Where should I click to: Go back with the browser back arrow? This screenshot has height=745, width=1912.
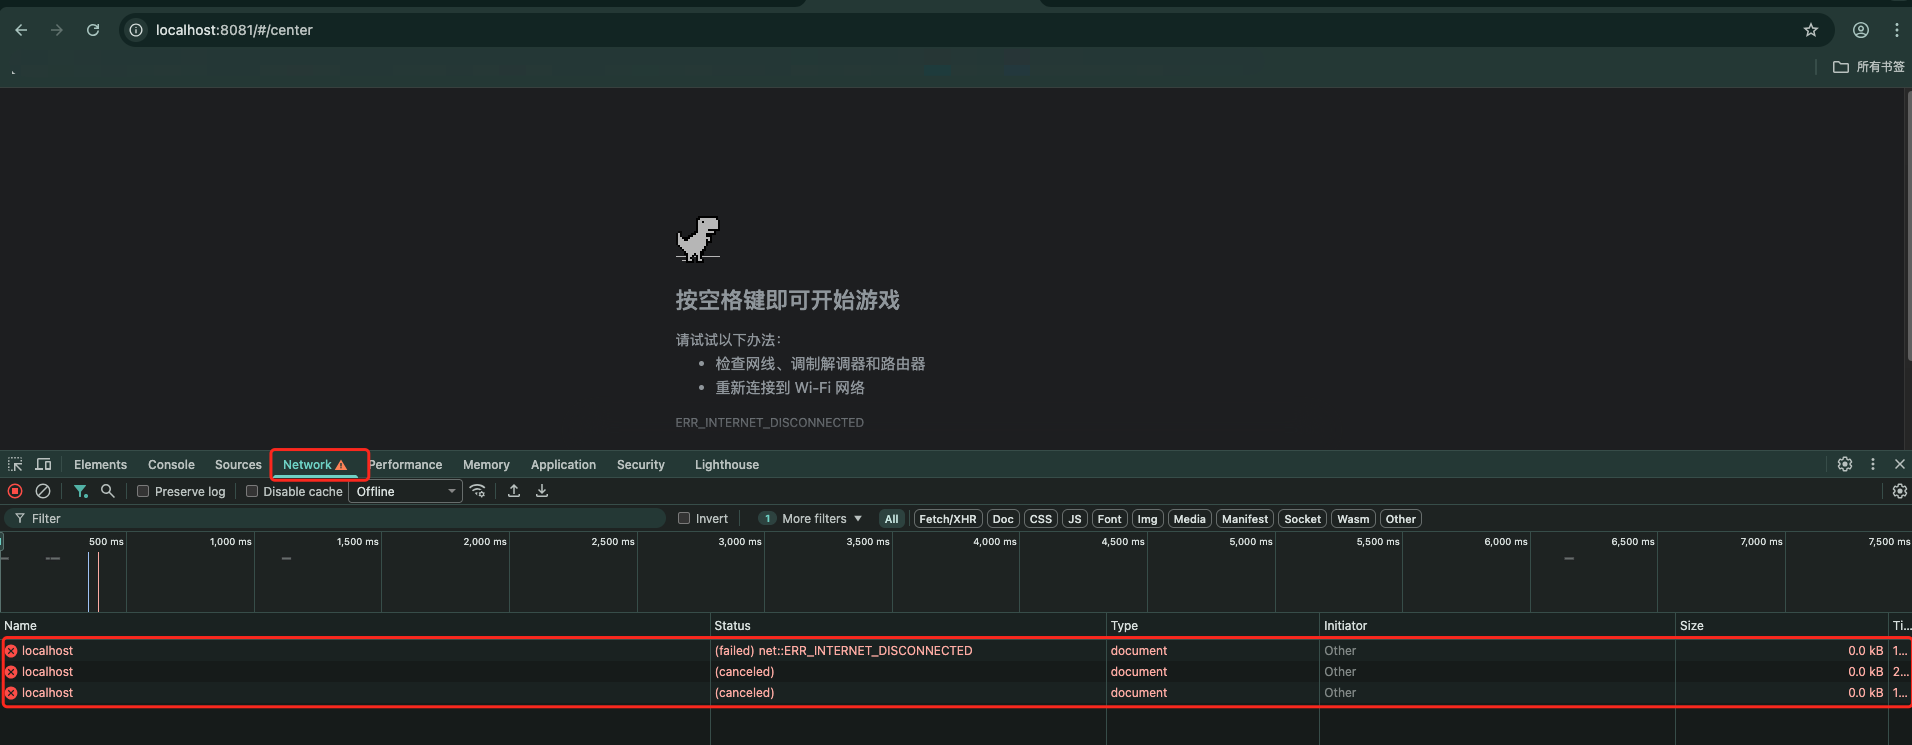tap(21, 30)
